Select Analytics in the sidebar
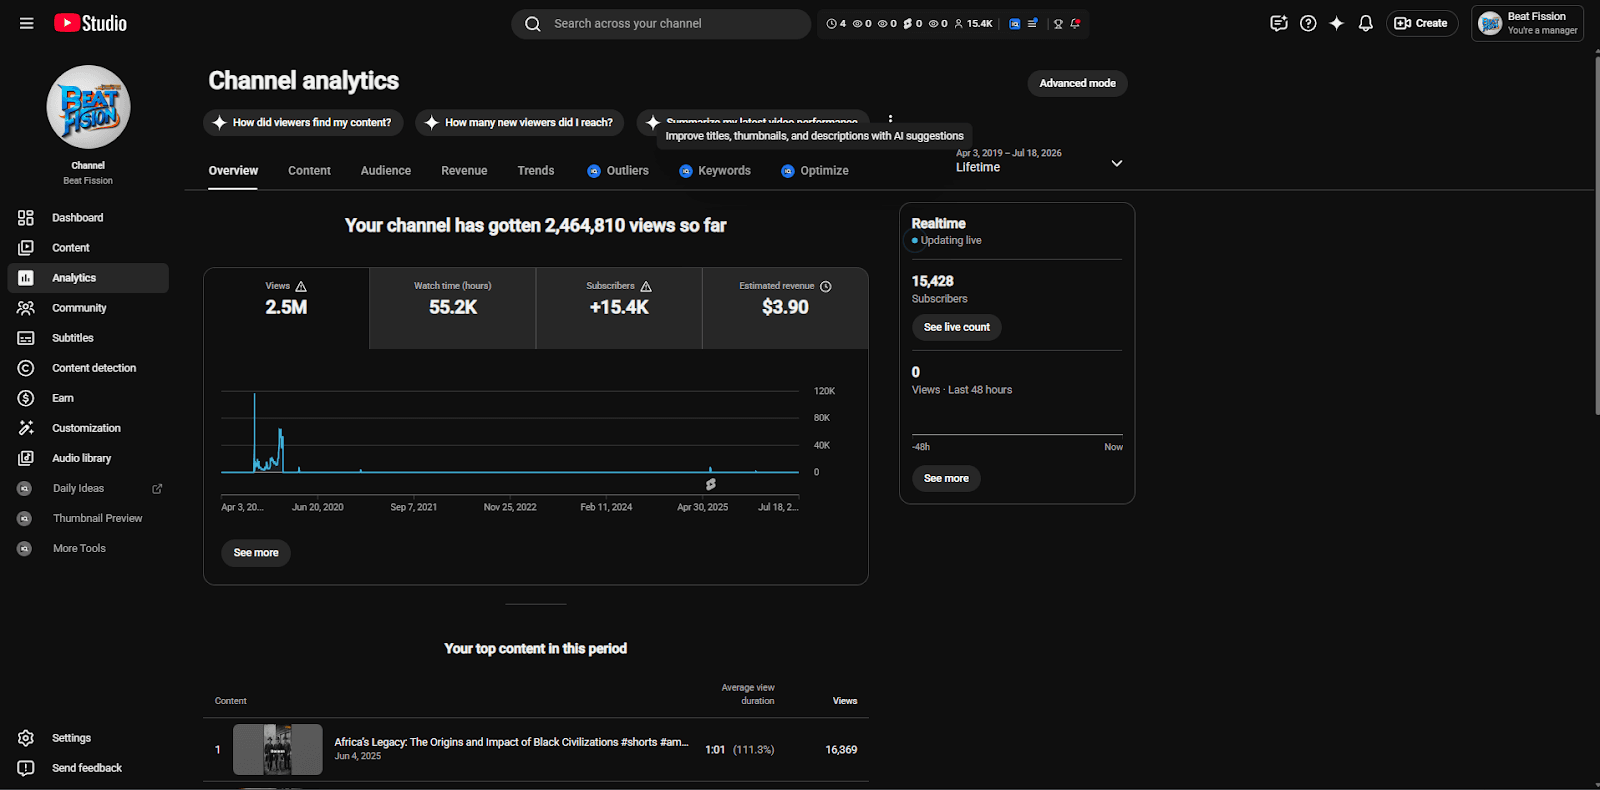1600x790 pixels. coord(88,278)
